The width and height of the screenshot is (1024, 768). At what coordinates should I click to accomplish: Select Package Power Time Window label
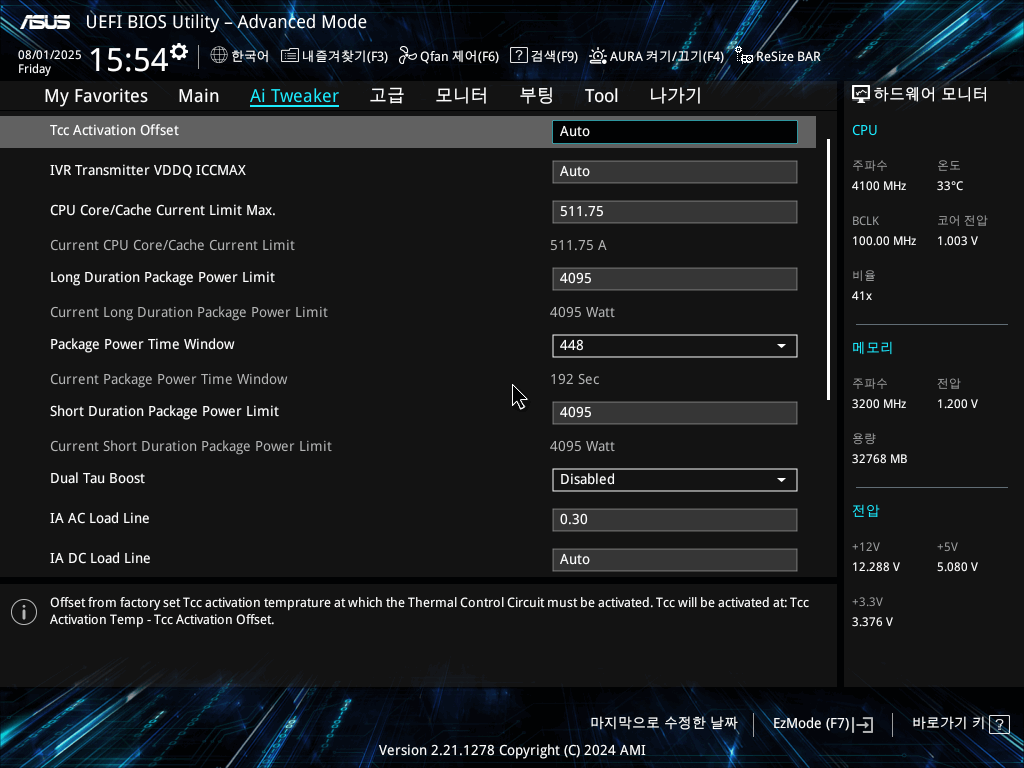point(142,344)
